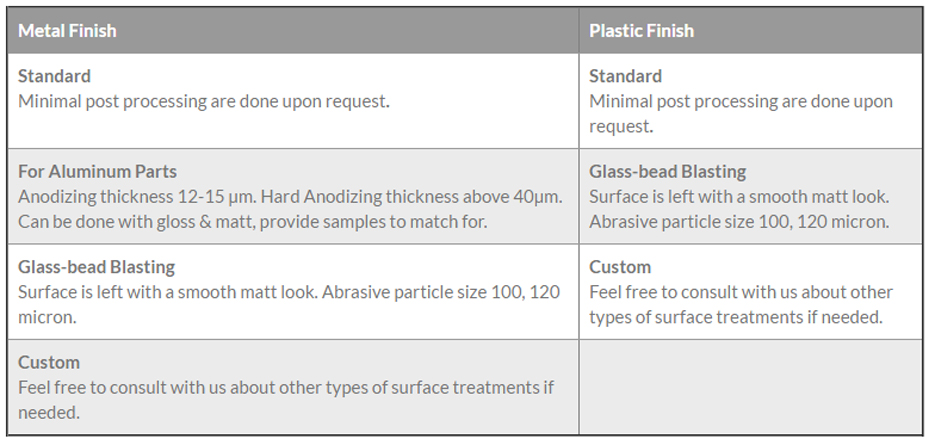Click the word 'needed.' in metal Custom row
This screenshot has width=935, height=445.
[49, 413]
